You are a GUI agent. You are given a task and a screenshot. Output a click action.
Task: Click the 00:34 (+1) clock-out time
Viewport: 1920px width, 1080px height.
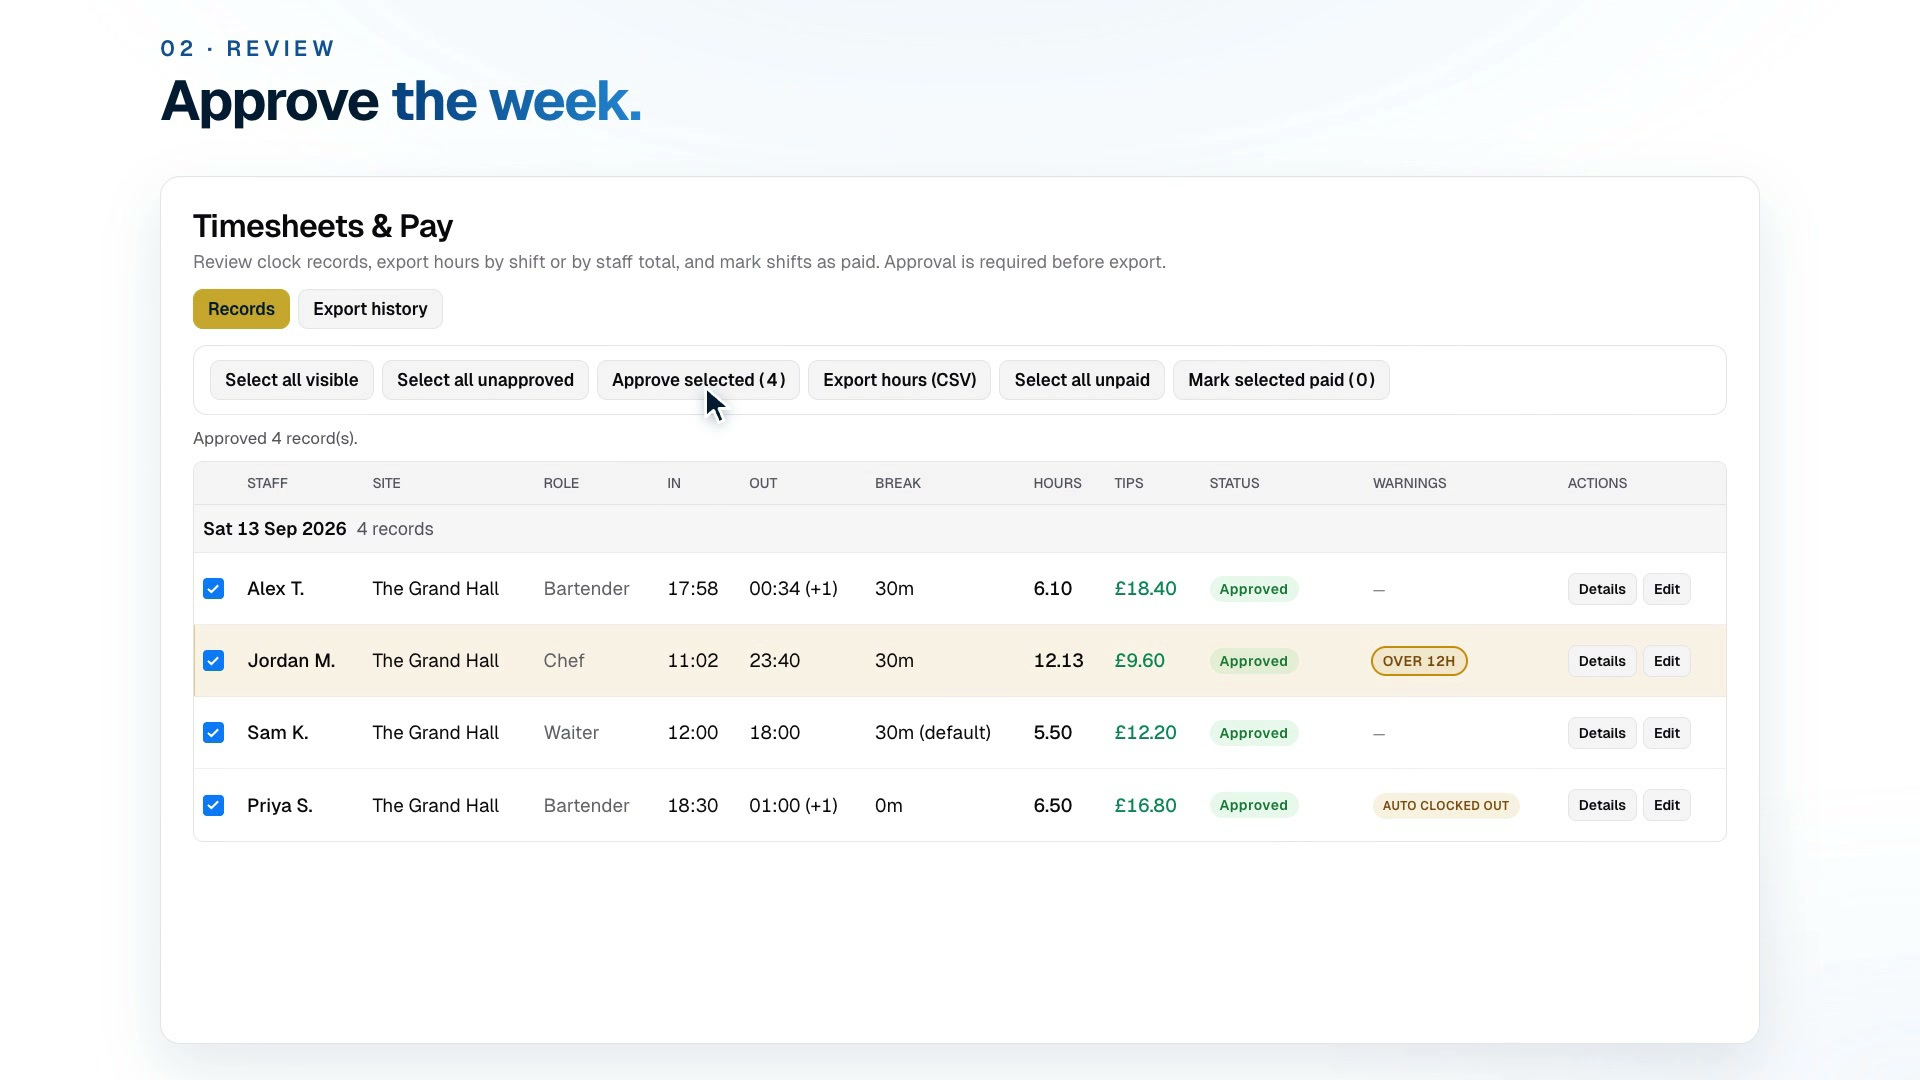pos(793,589)
